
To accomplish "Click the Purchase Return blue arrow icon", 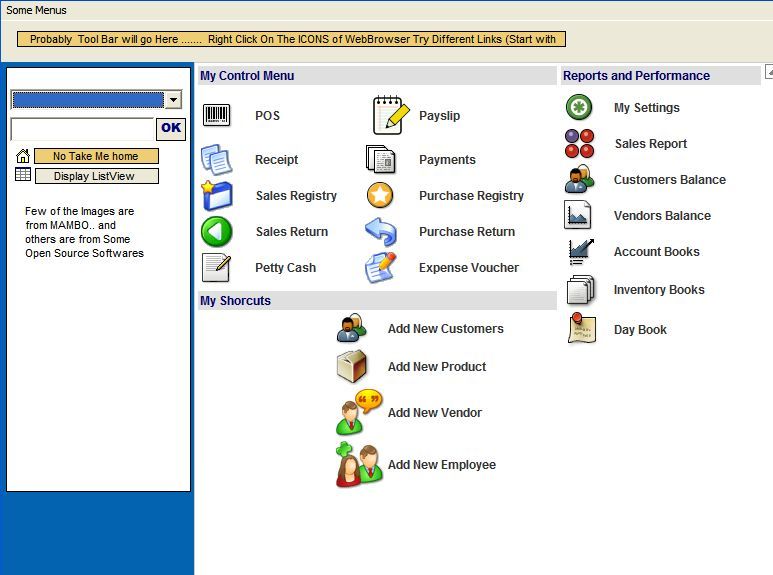I will coord(380,232).
